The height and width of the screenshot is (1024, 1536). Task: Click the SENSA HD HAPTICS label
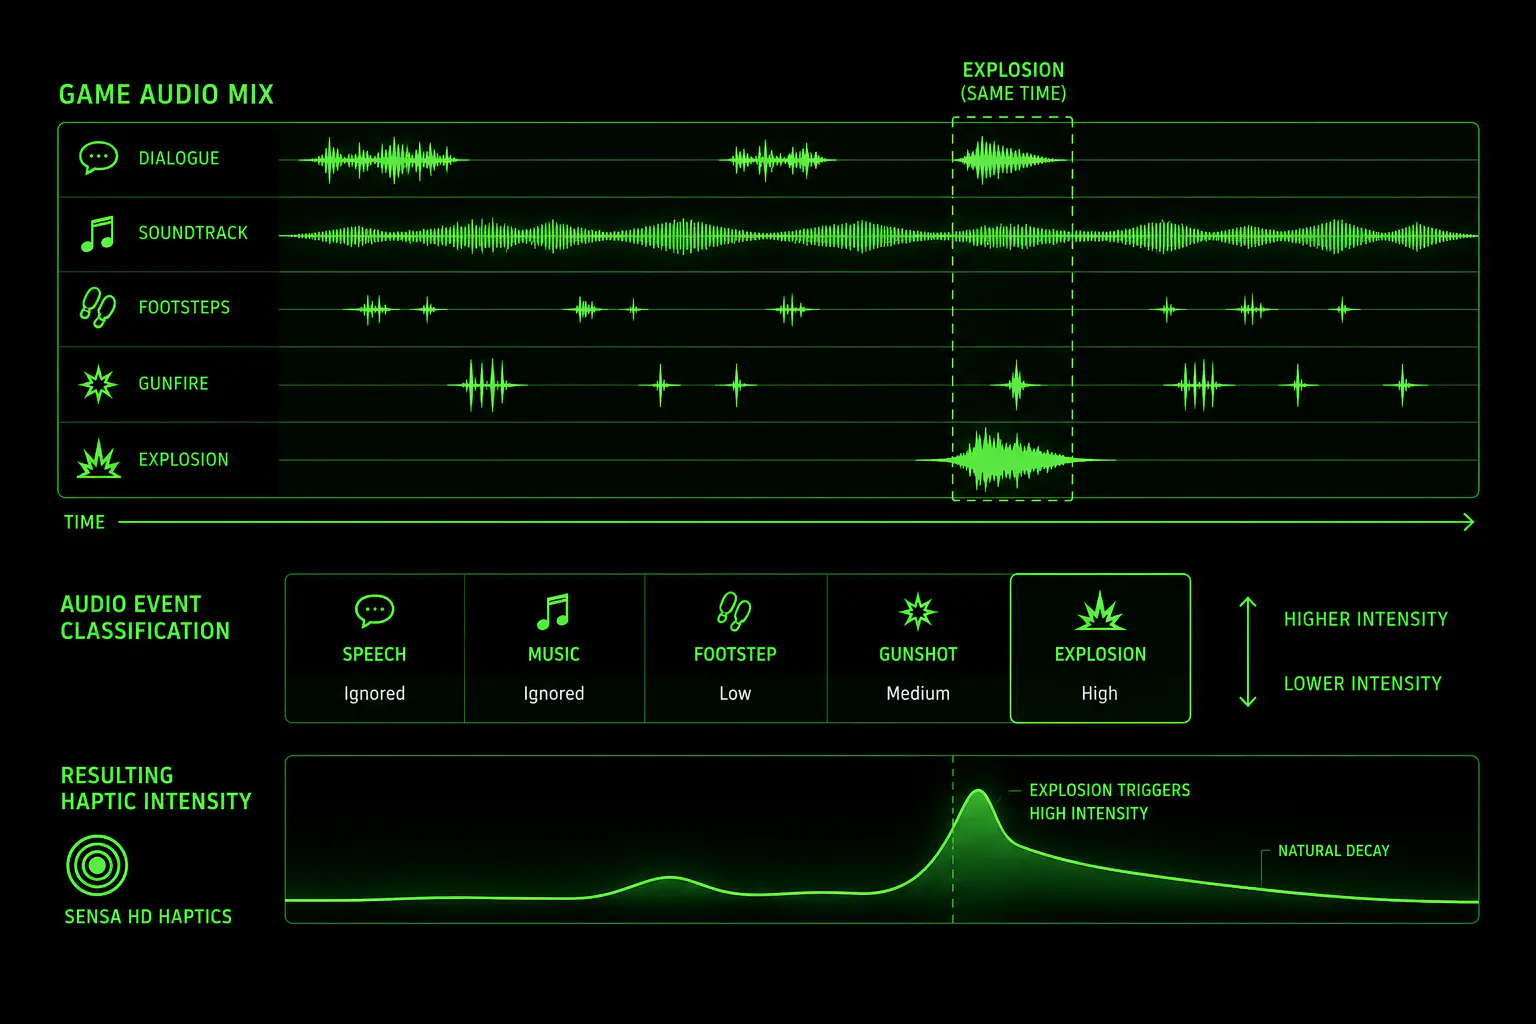(148, 916)
